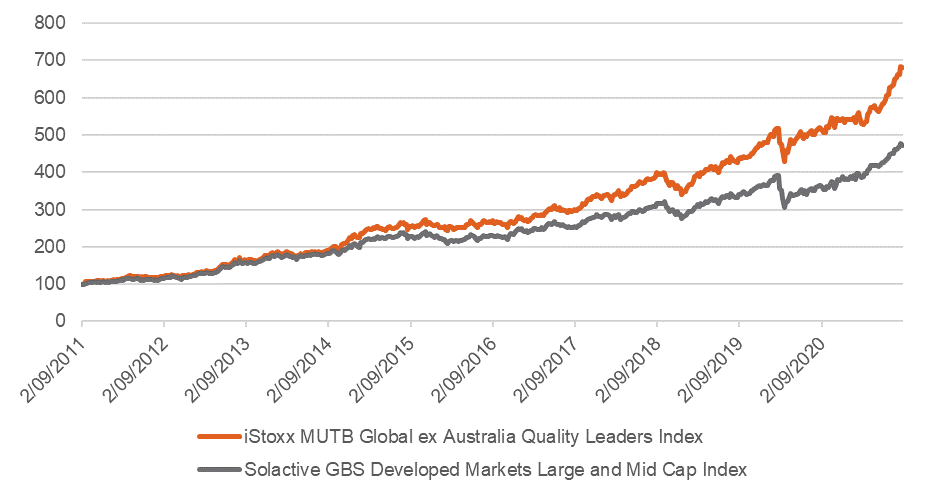Click the 100 y-axis label
Screen dimensions: 940x496
pos(50,284)
